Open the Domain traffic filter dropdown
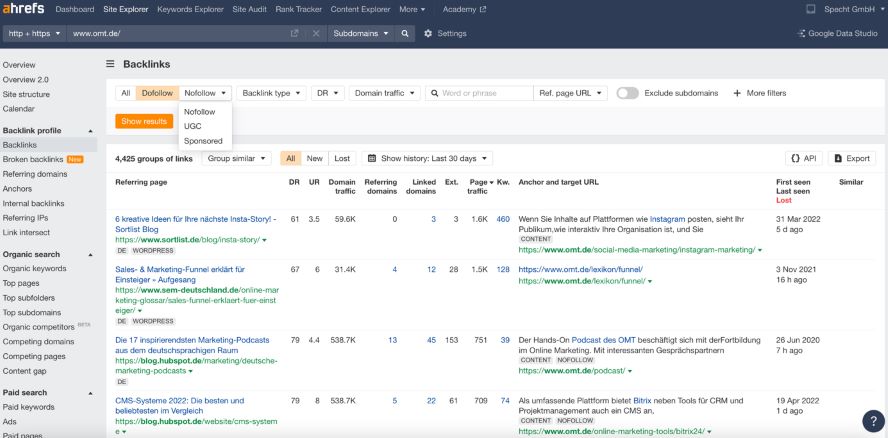Image resolution: width=888 pixels, height=438 pixels. point(385,93)
